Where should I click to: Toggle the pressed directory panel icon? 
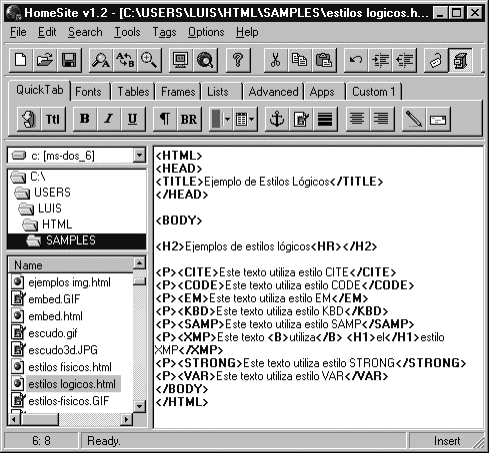click(x=460, y=60)
